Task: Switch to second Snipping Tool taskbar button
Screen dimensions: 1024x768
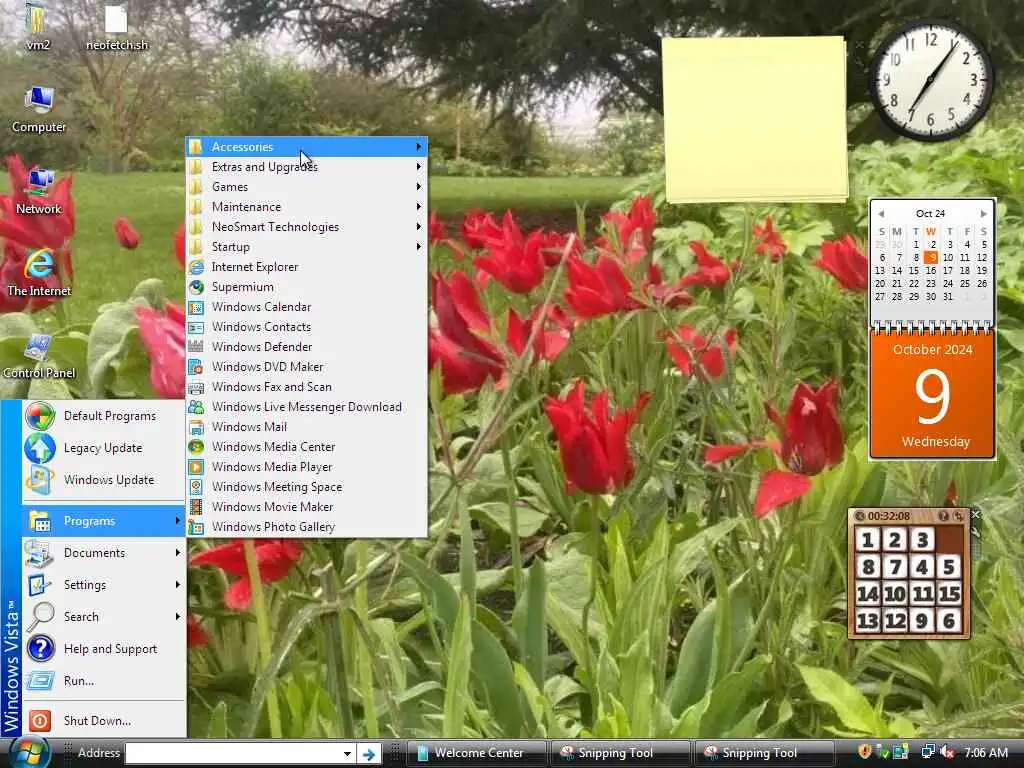Action: click(x=764, y=753)
